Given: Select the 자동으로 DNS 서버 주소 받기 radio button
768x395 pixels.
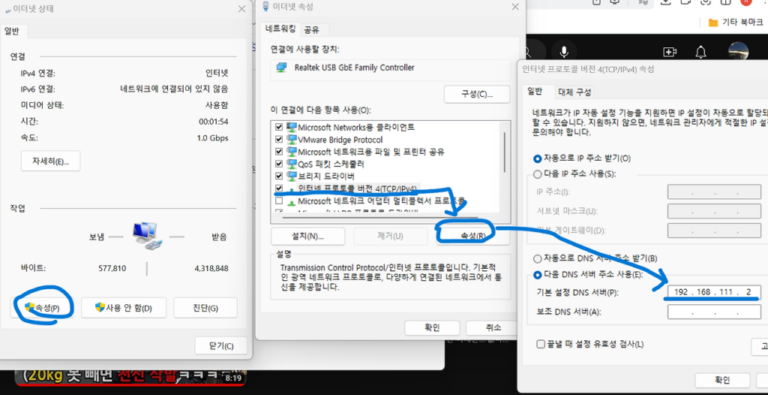Looking at the screenshot, I should (537, 258).
